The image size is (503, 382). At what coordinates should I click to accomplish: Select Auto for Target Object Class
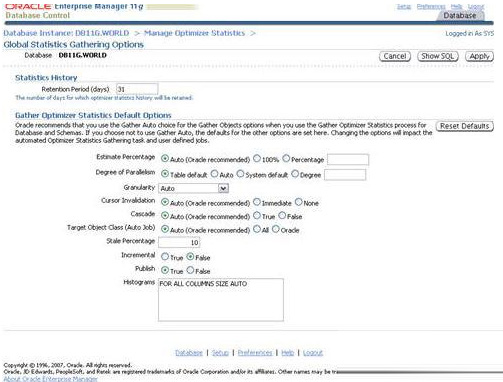165,229
